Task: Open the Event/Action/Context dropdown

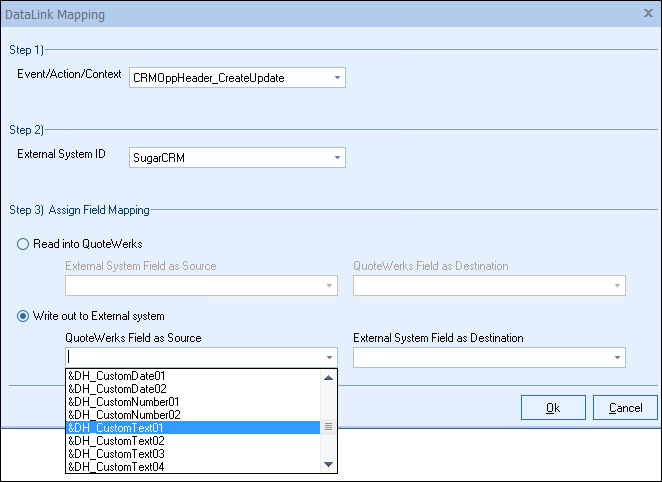Action: click(x=337, y=77)
